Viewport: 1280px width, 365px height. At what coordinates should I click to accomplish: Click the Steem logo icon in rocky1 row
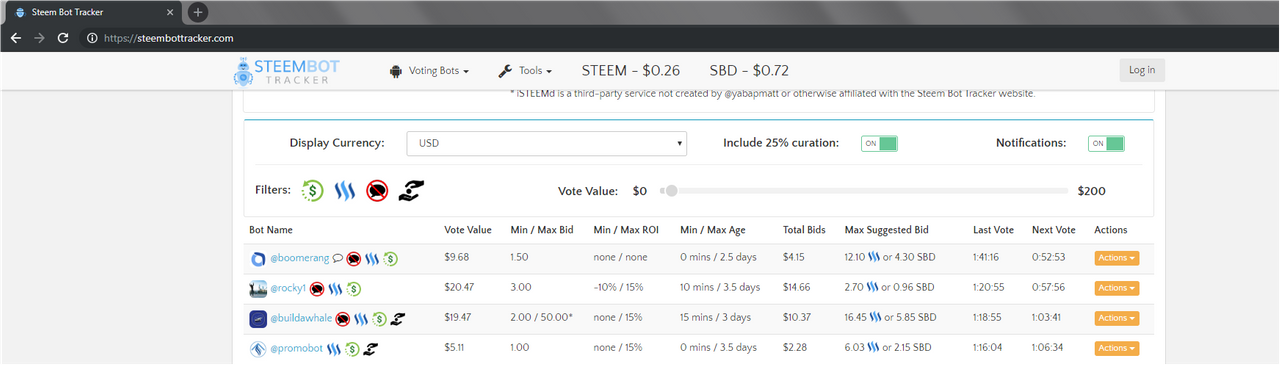[336, 289]
